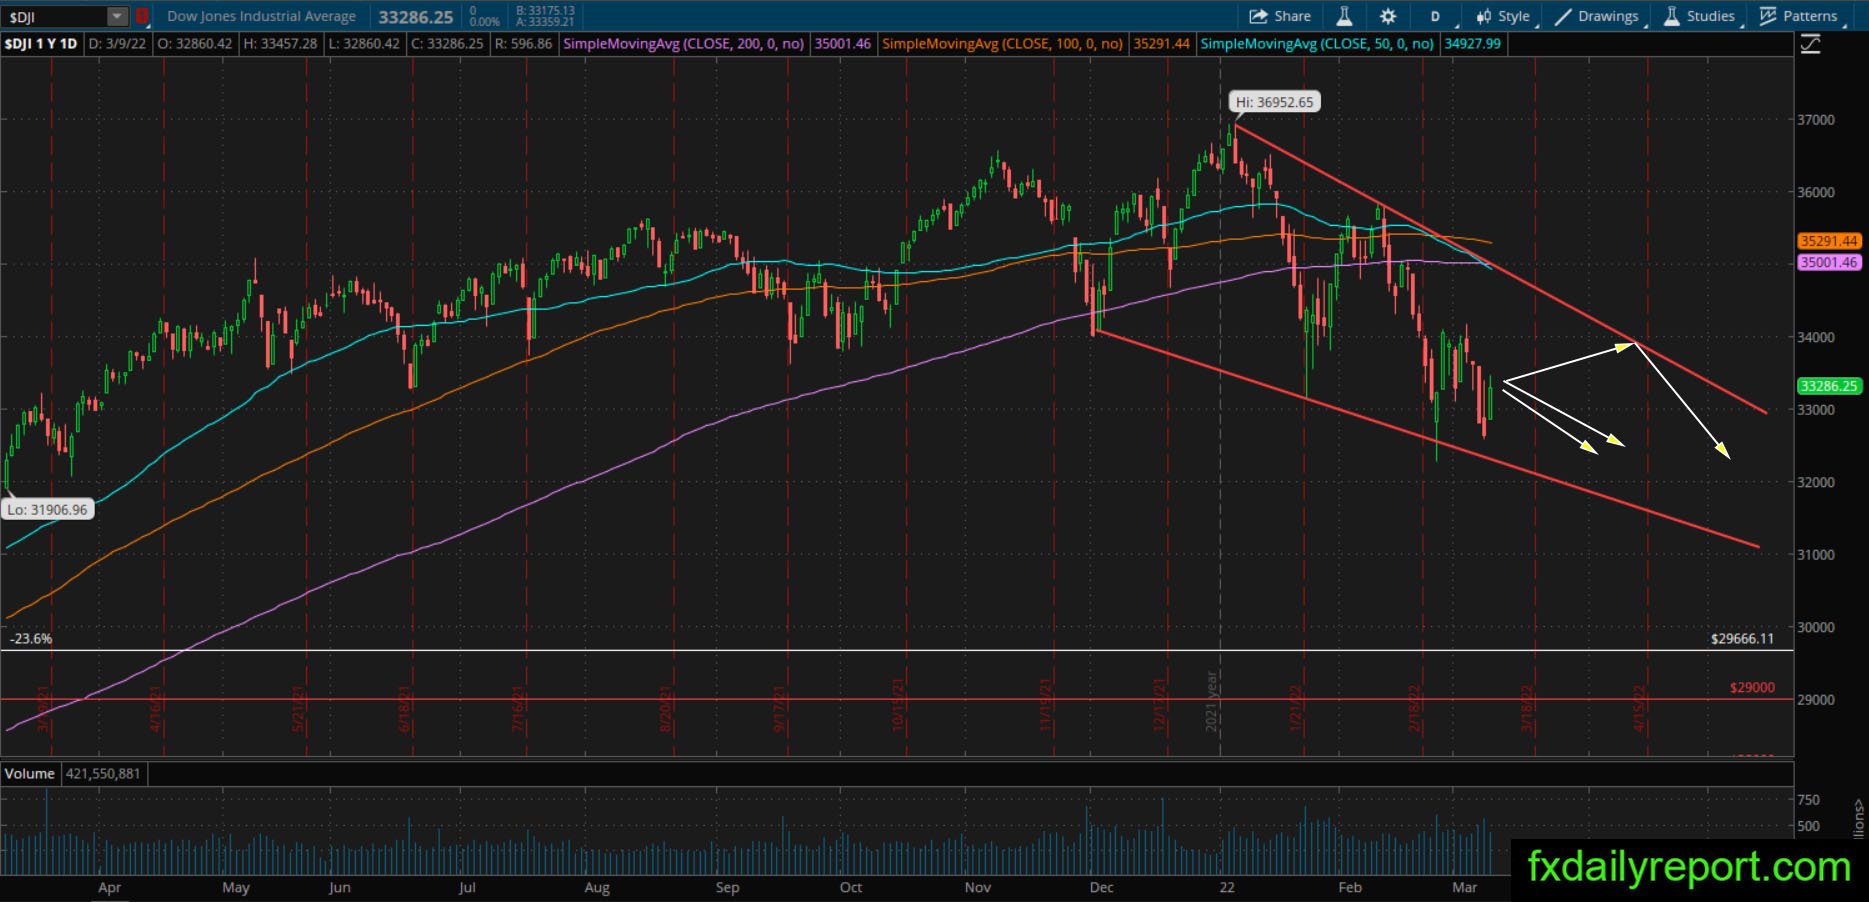Click the Feb label on time axis
Viewport: 1869px width, 902px height.
1350,887
